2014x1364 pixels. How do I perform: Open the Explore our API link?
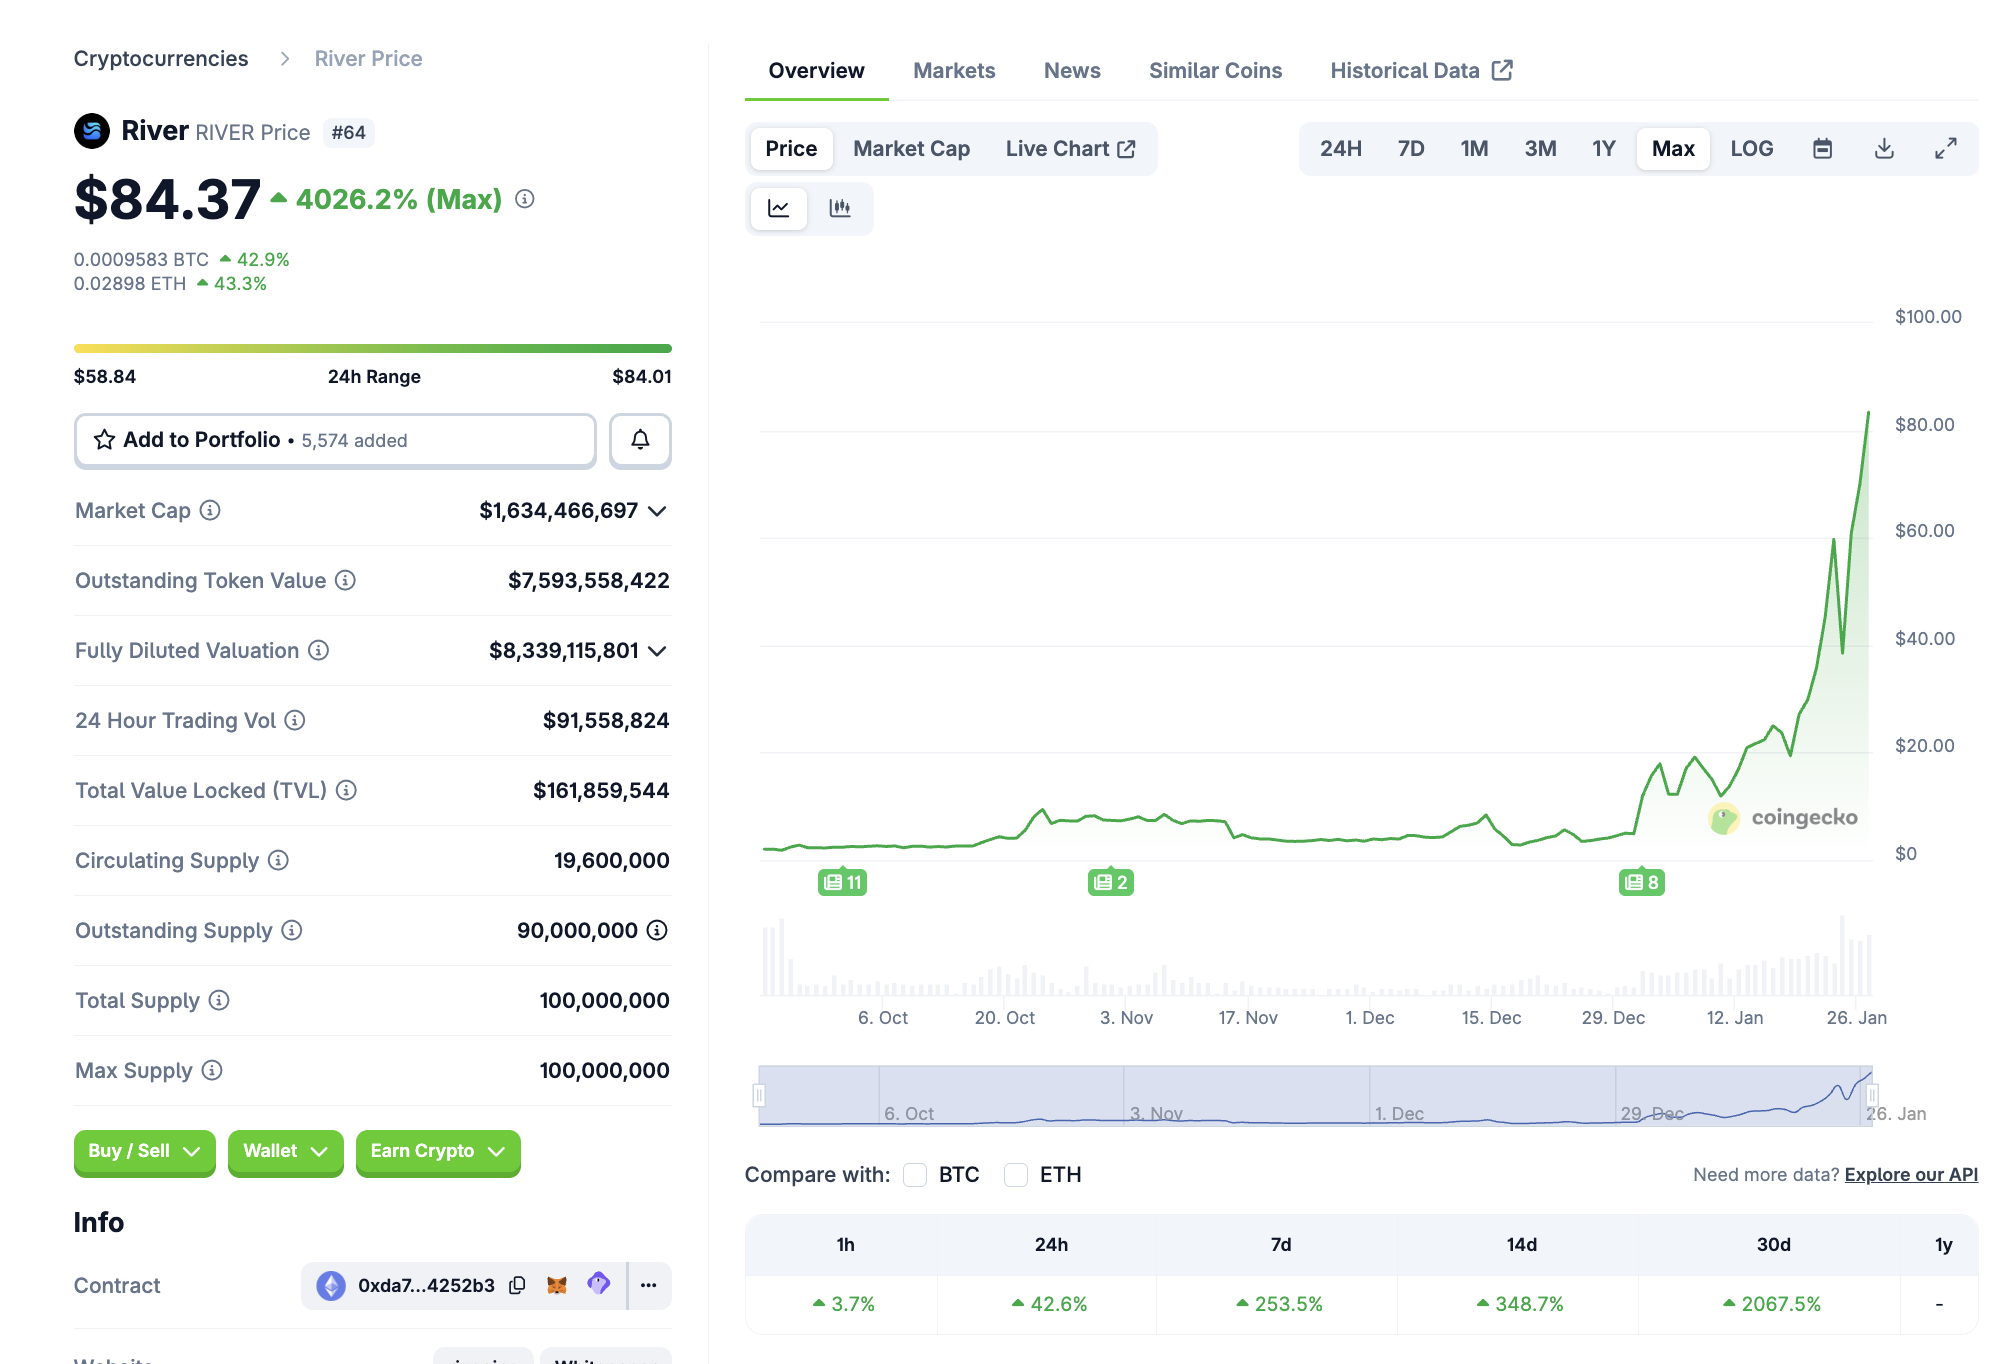click(1910, 1175)
